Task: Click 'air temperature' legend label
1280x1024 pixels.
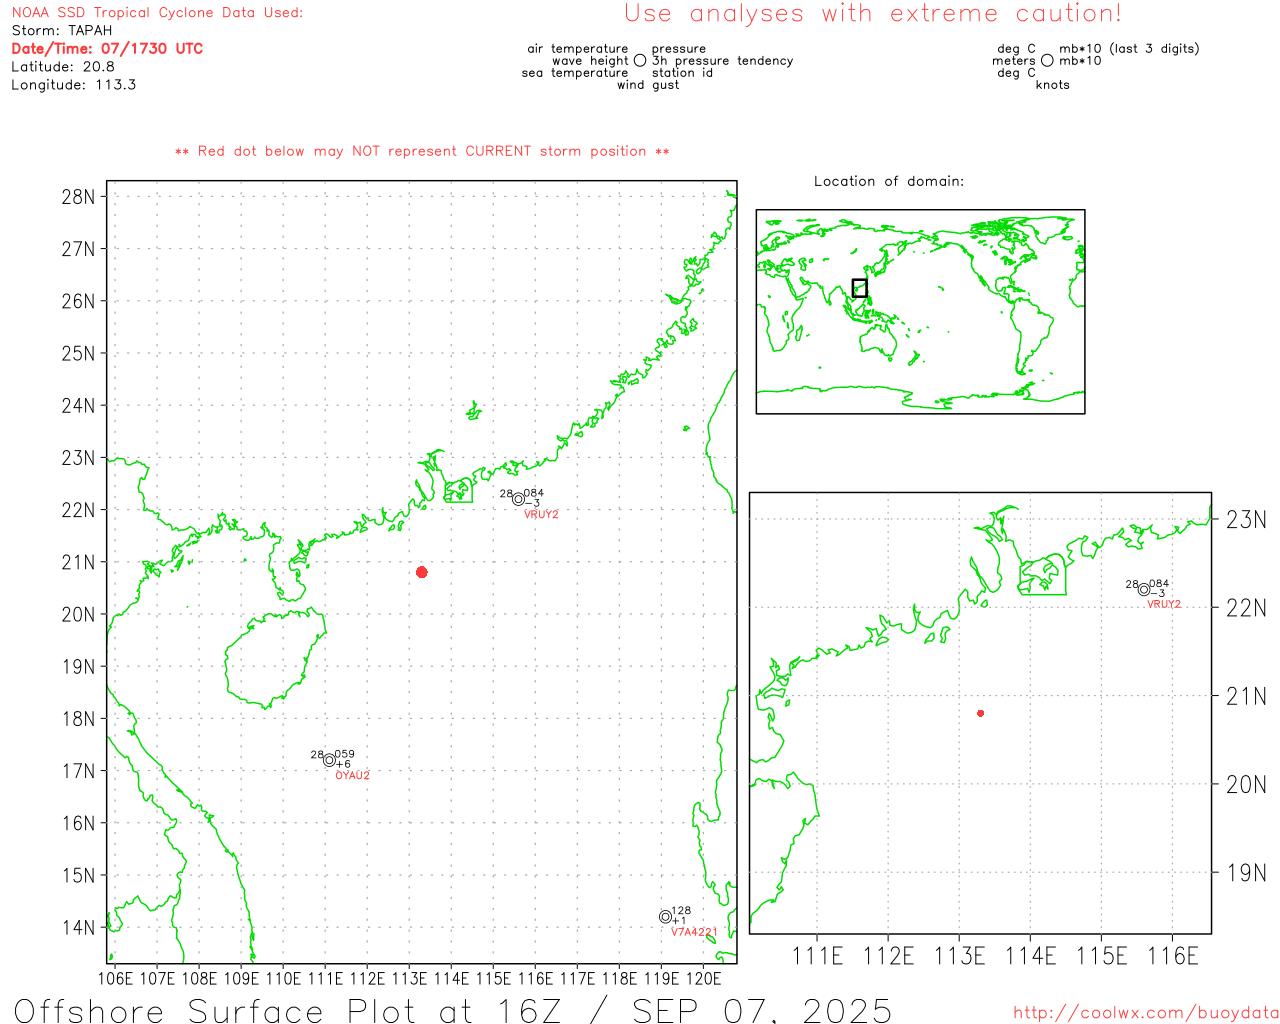Action: click(x=578, y=49)
